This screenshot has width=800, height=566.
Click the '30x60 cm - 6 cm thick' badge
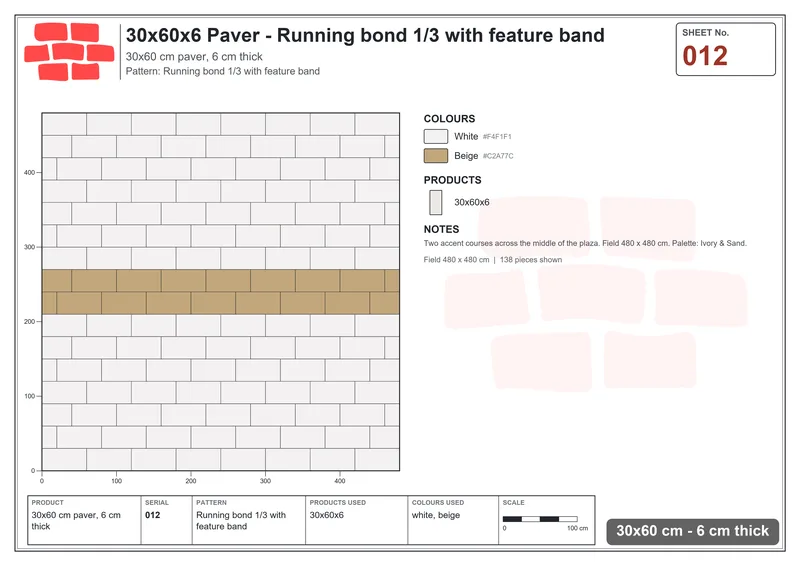692,531
